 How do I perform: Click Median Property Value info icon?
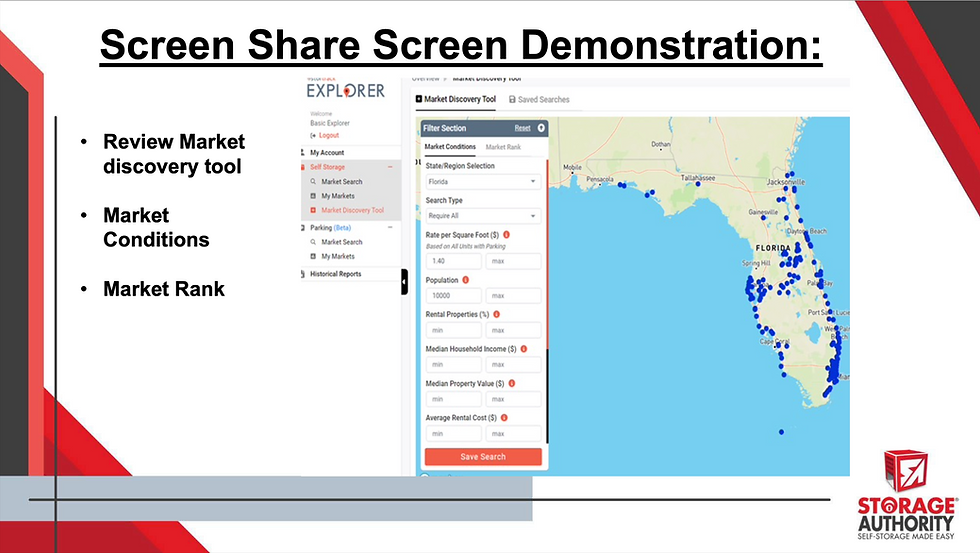pyautogui.click(x=512, y=384)
